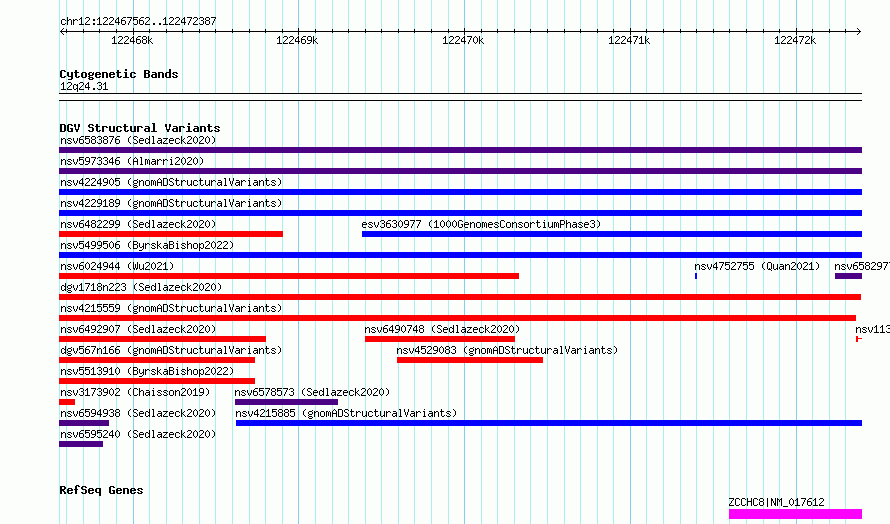Select the nsv4529083 red variant bar
Screen dimensions: 890x524
[x=470, y=360]
